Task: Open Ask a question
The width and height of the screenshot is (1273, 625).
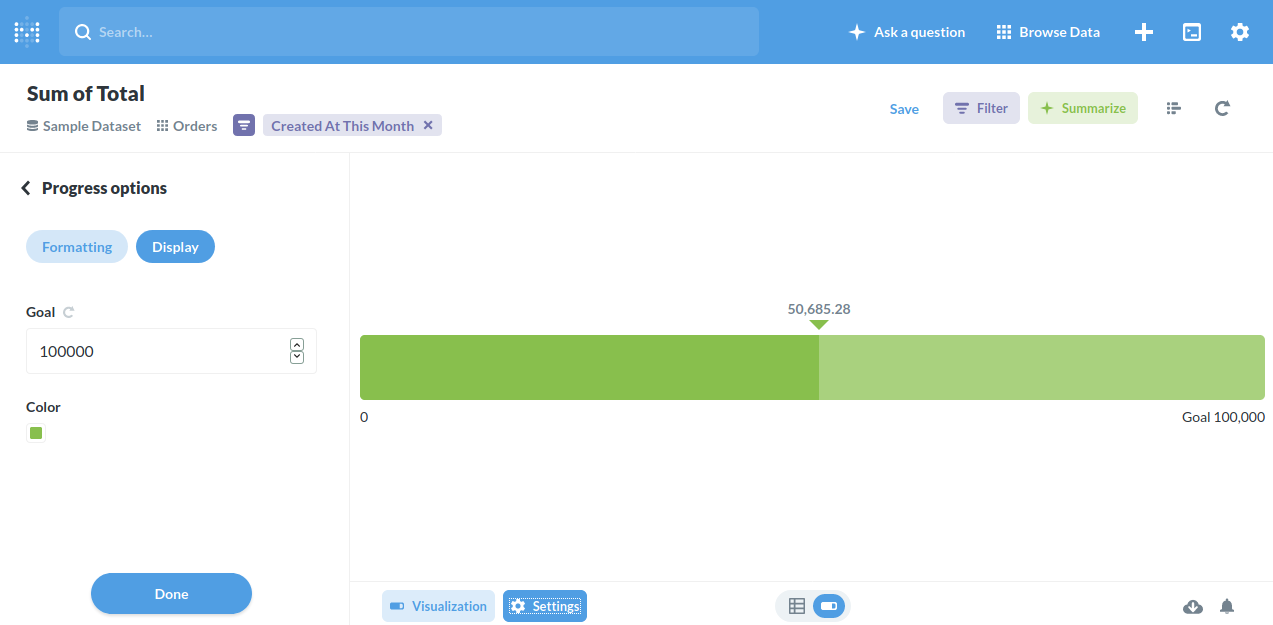Action: 907,32
